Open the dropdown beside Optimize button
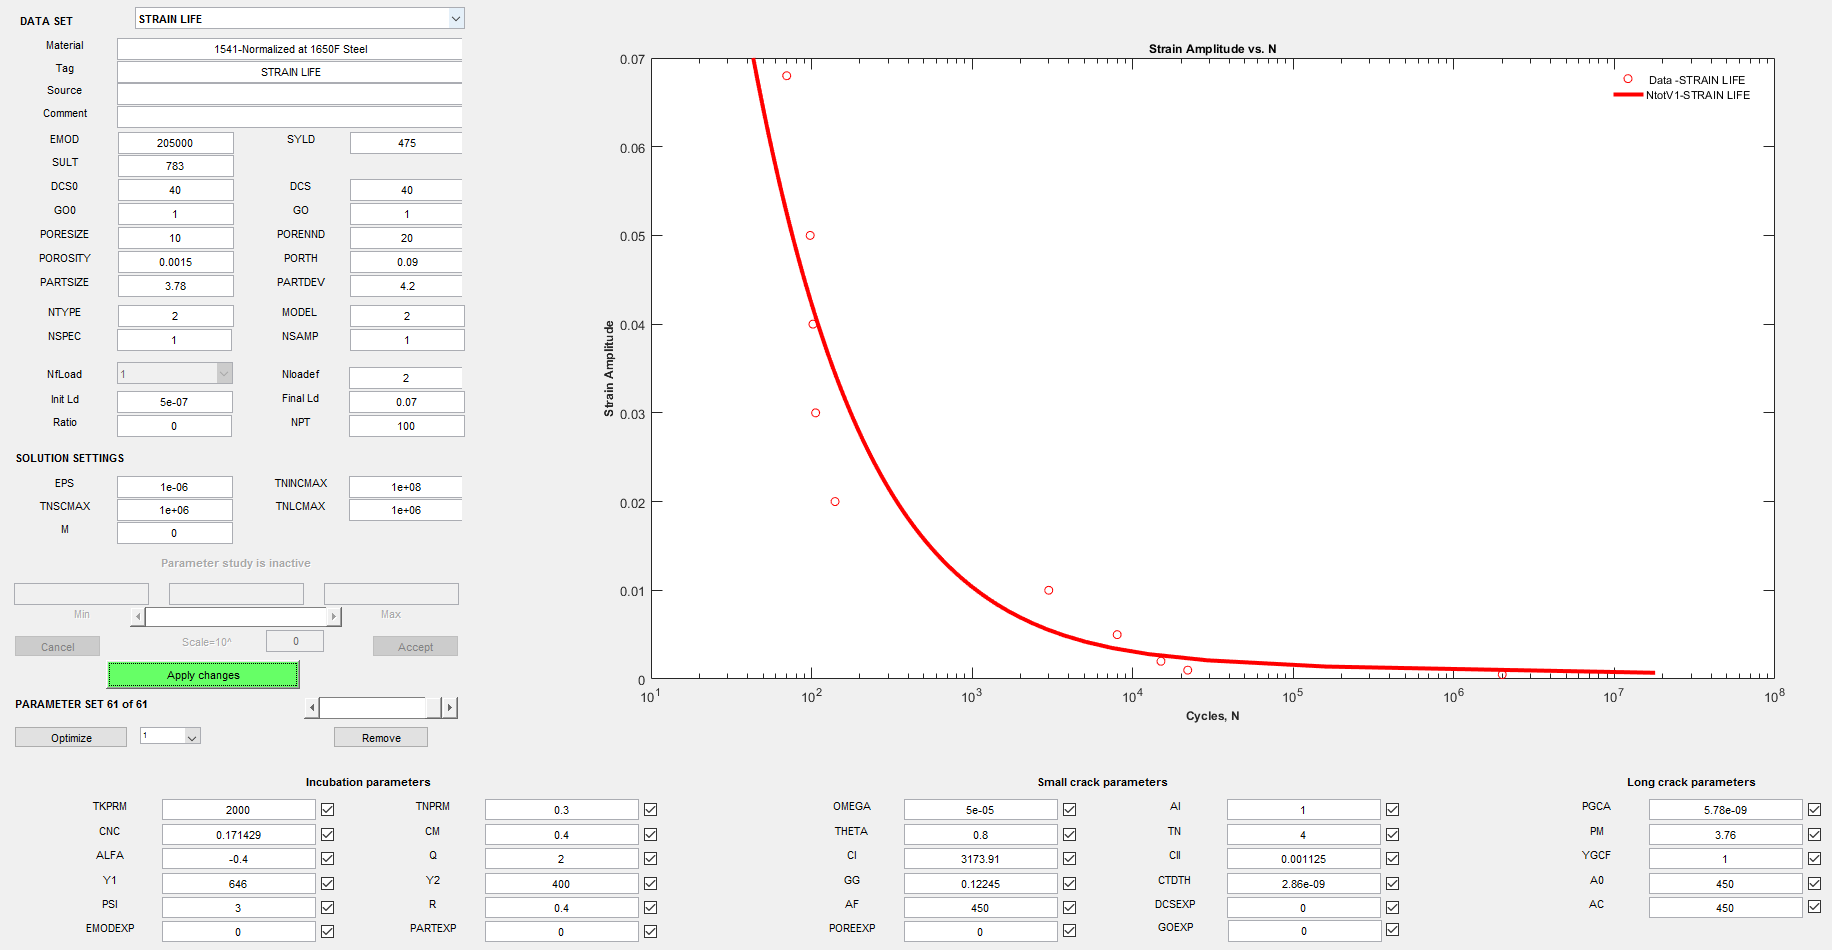The image size is (1832, 950). [193, 737]
